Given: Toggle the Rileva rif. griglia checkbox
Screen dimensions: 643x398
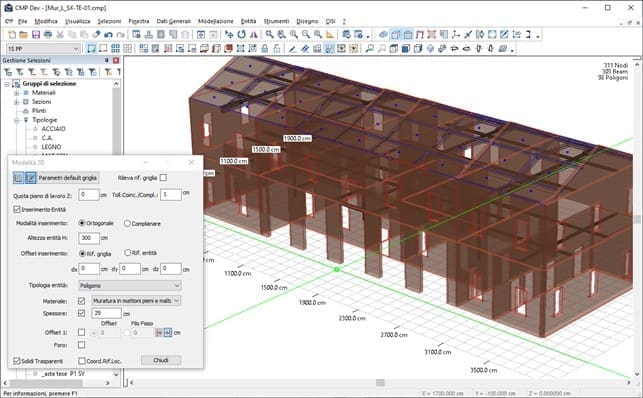Looking at the screenshot, I should coord(163,177).
